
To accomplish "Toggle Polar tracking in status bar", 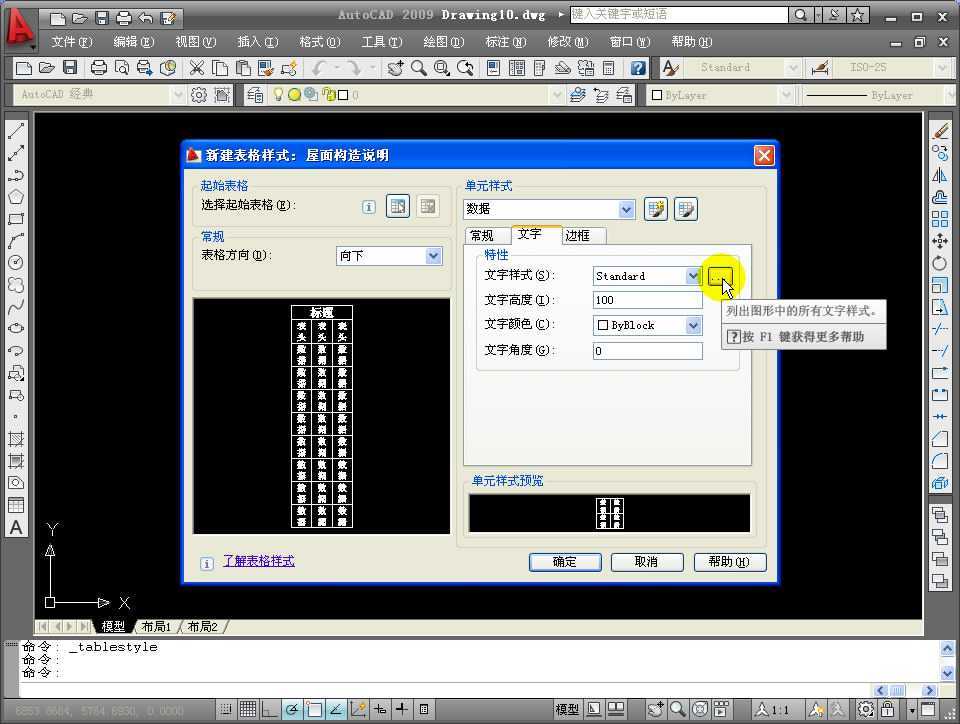I will (x=292, y=709).
